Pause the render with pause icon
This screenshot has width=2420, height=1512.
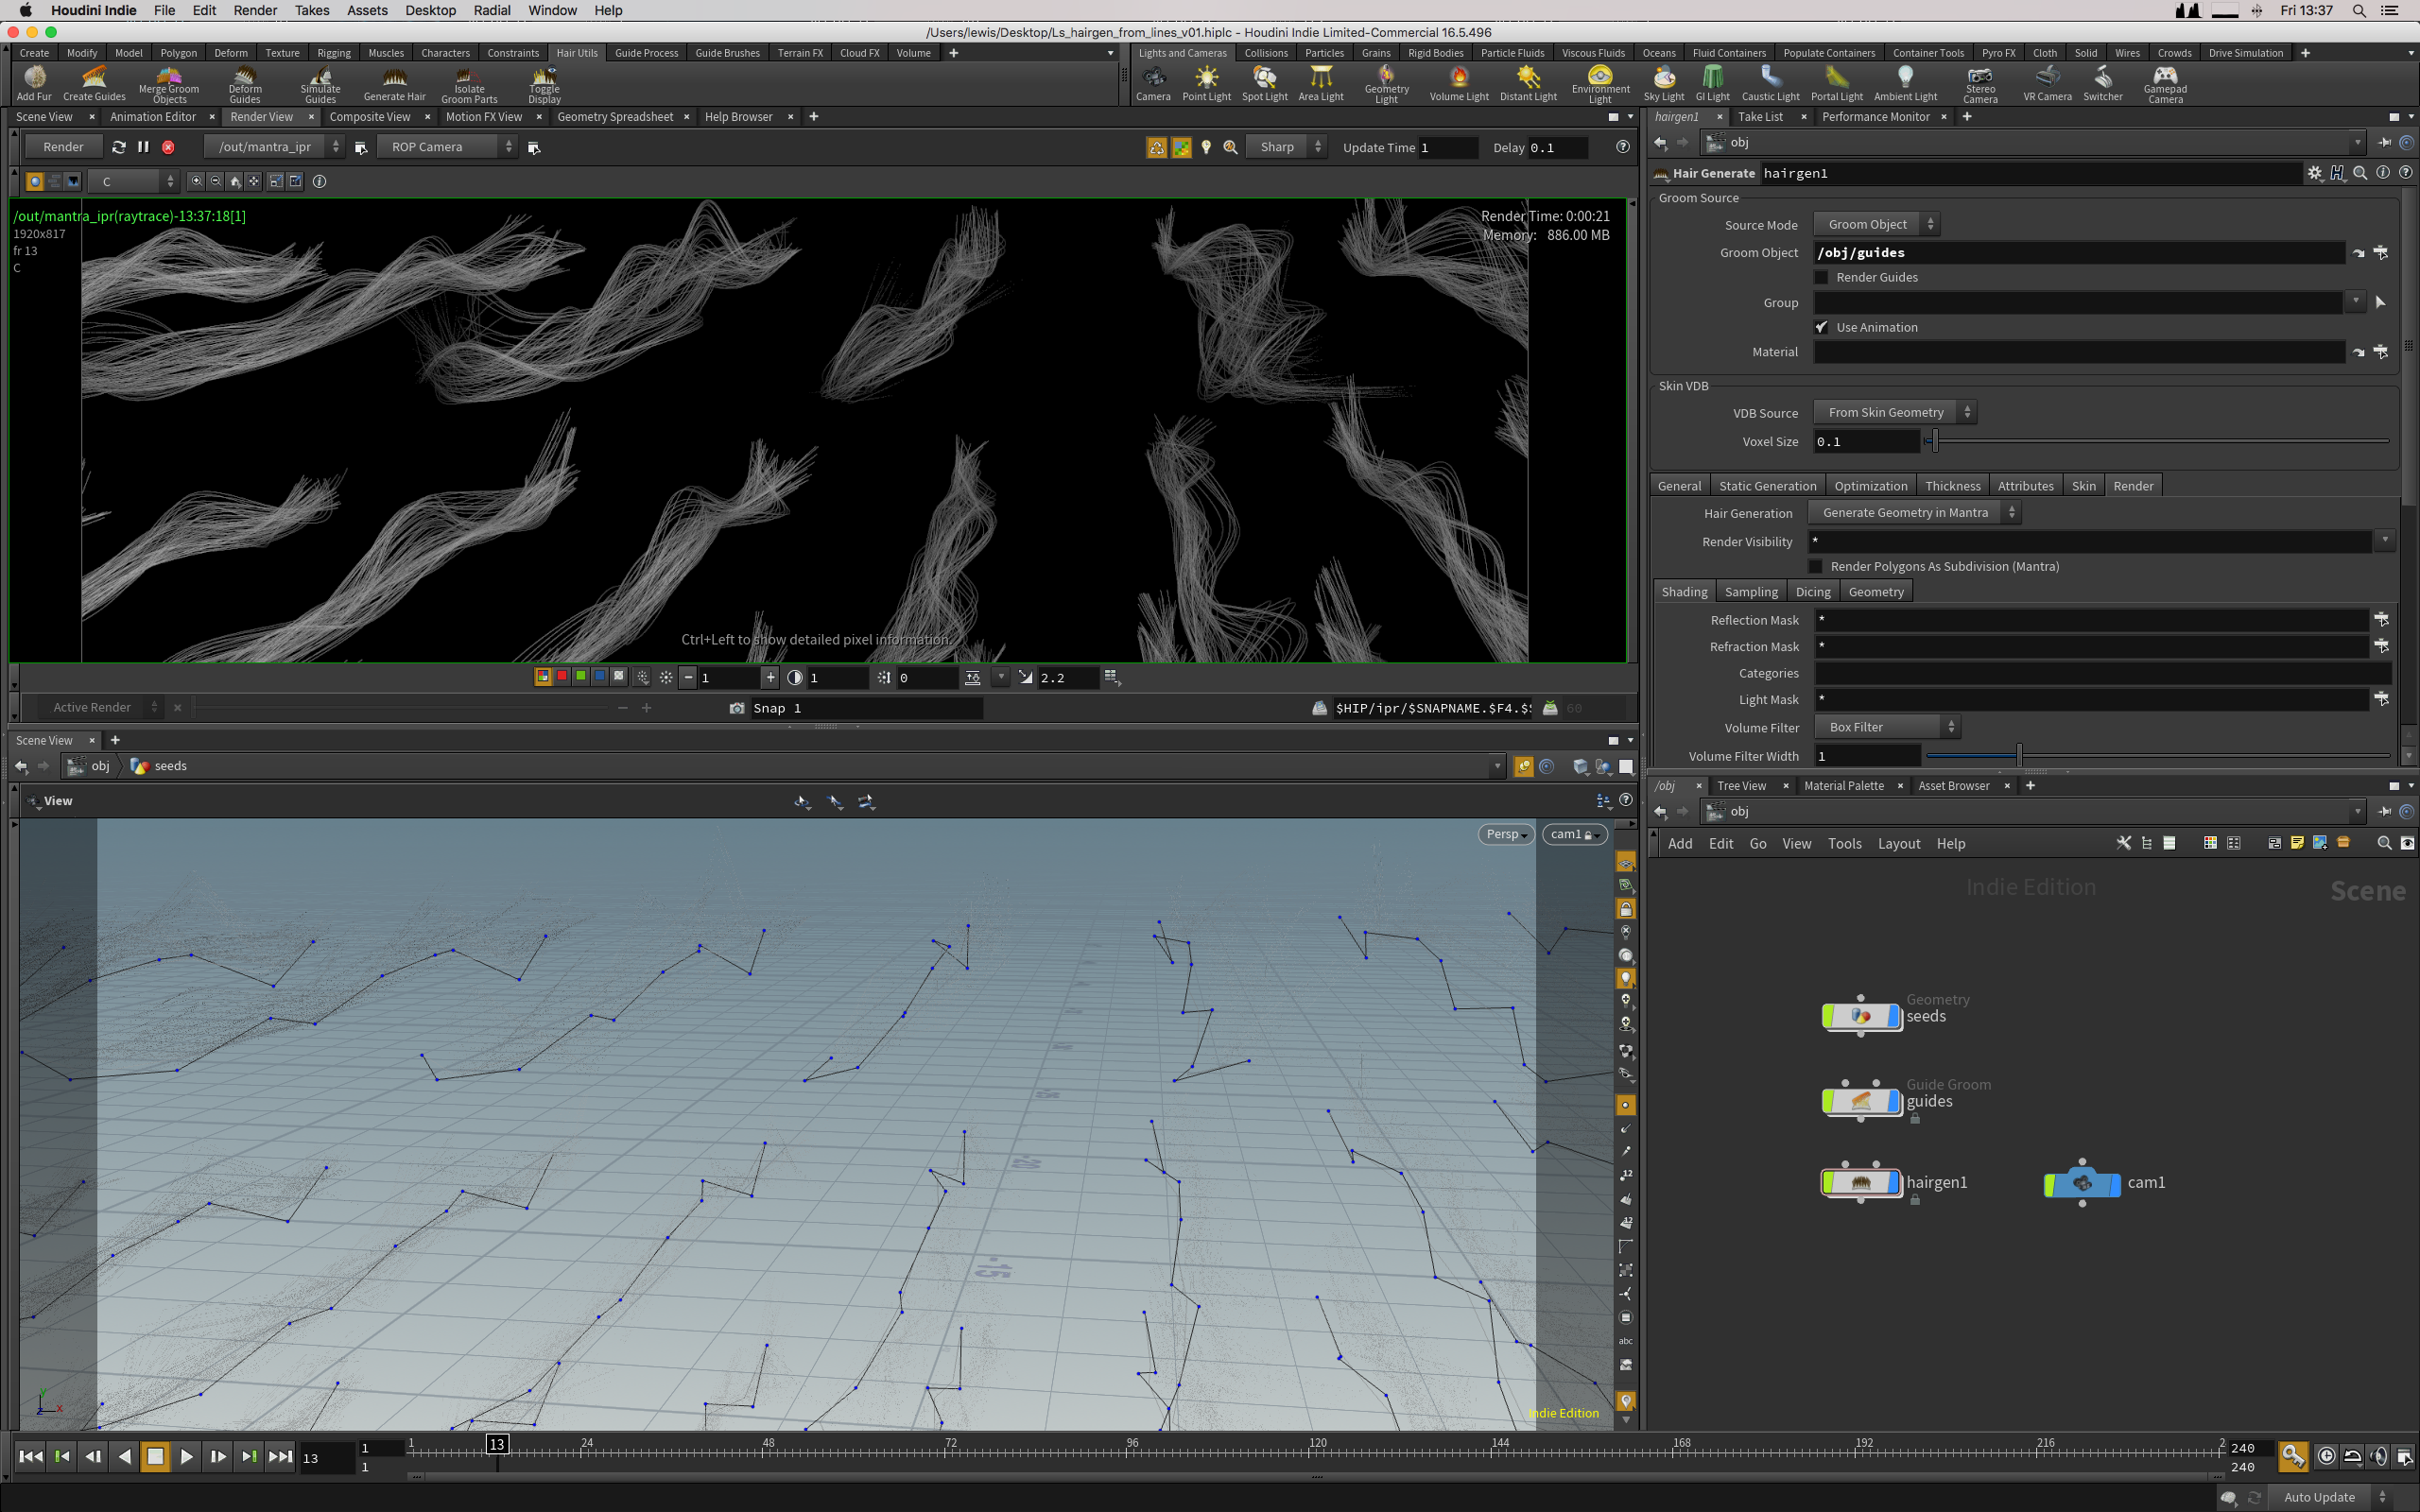click(x=143, y=147)
